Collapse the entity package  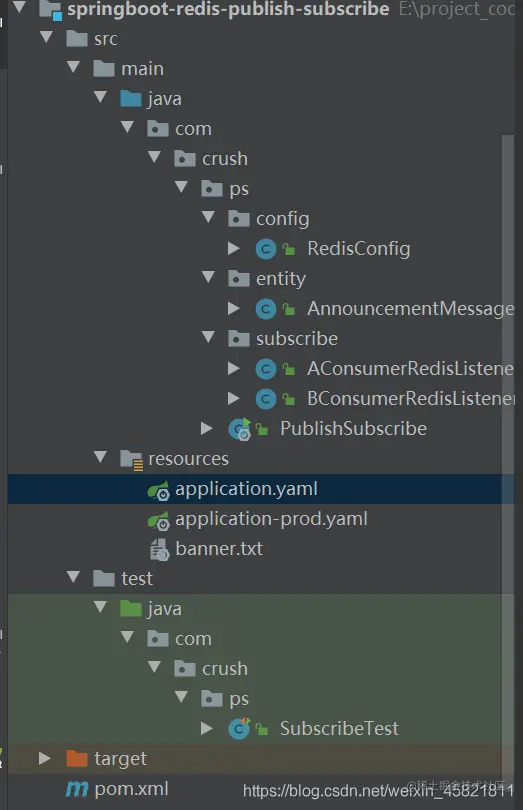click(208, 277)
